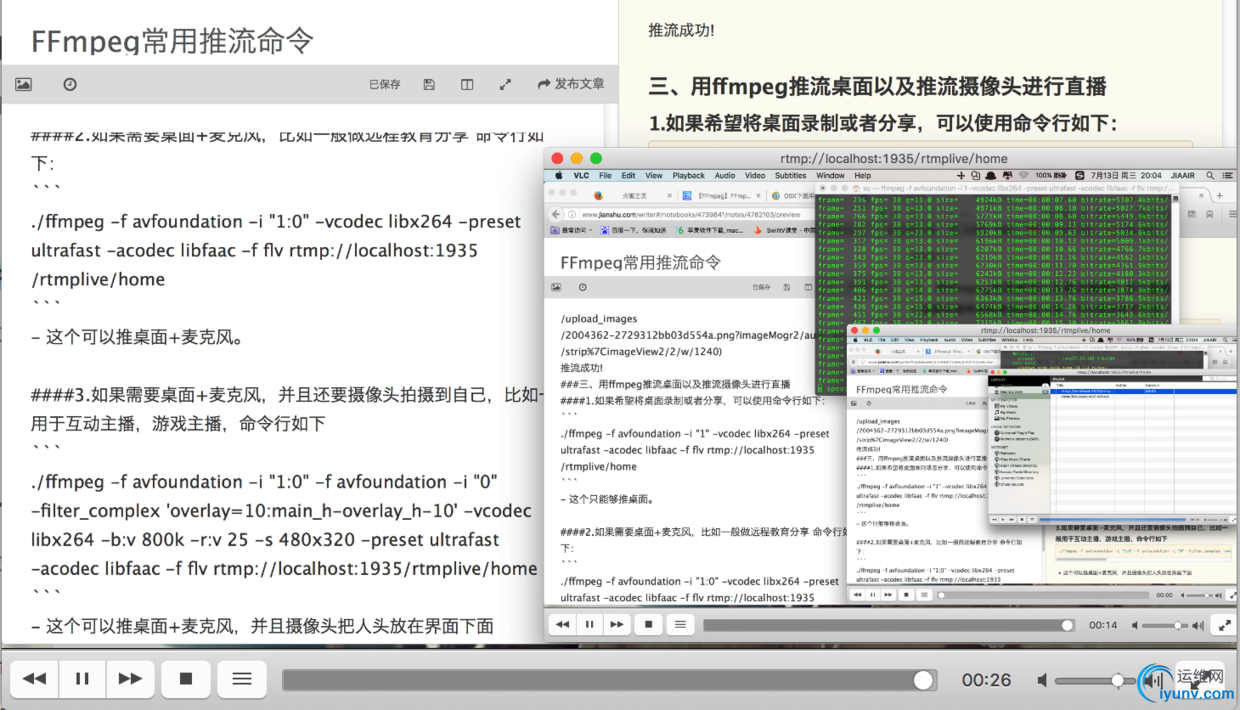Open the View menu in VLC menu bar
Viewport: 1240px width, 710px height.
pos(654,175)
